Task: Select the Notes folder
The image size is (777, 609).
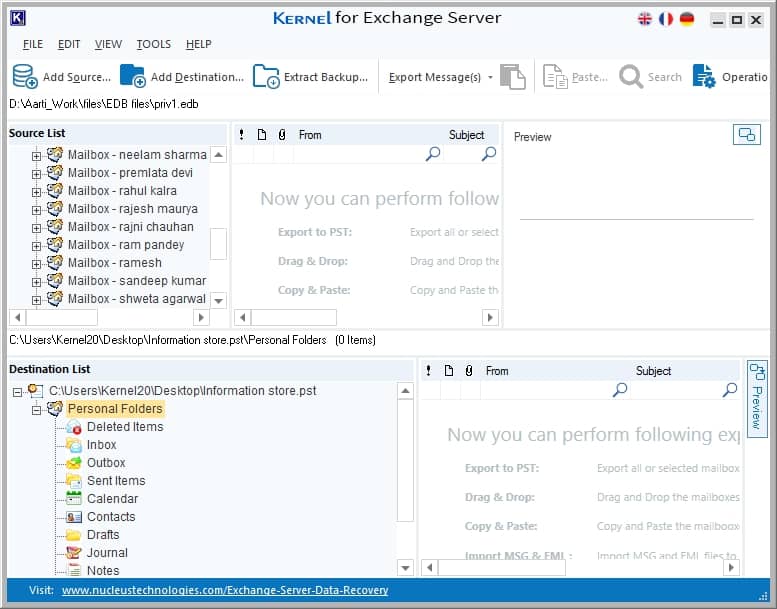Action: [103, 570]
